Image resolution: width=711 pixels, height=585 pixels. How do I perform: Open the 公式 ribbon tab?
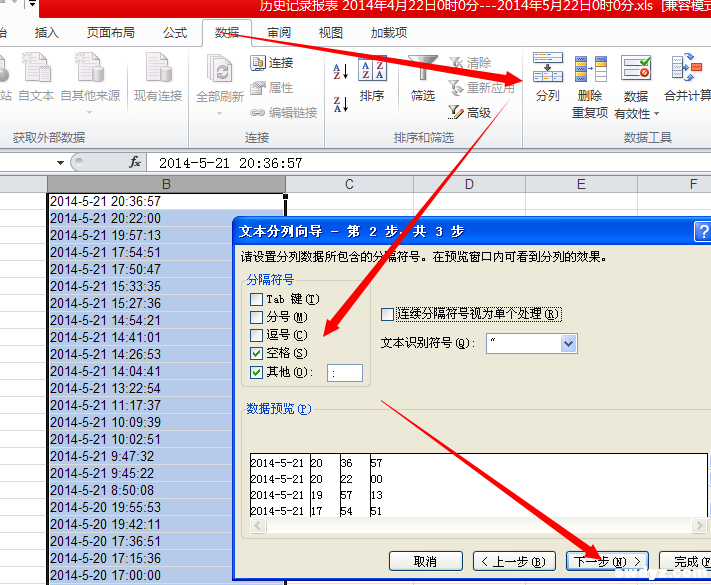point(175,33)
